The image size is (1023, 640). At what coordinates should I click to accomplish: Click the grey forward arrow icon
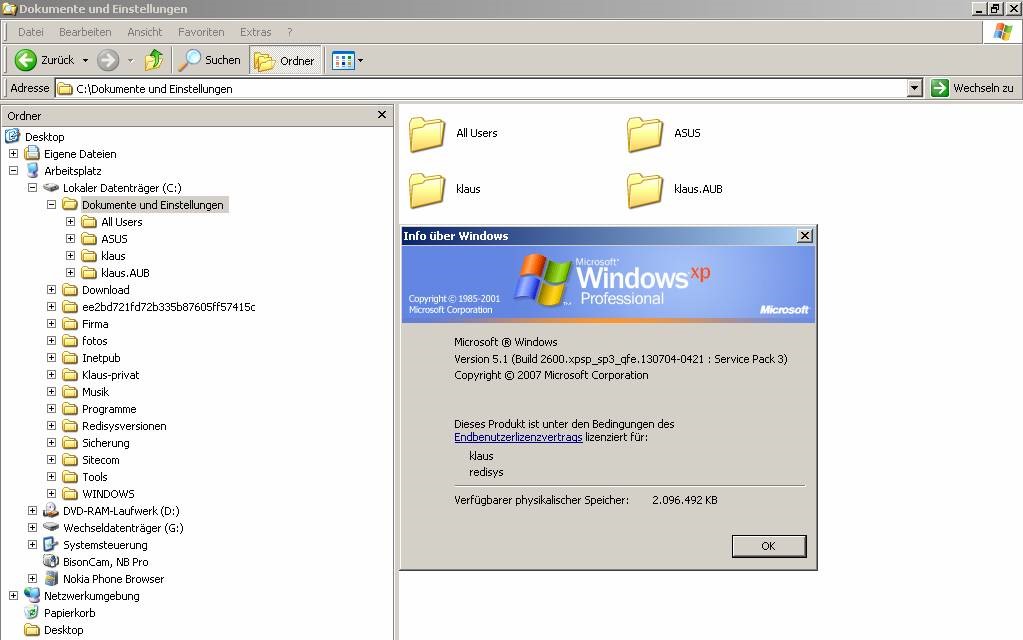(108, 60)
